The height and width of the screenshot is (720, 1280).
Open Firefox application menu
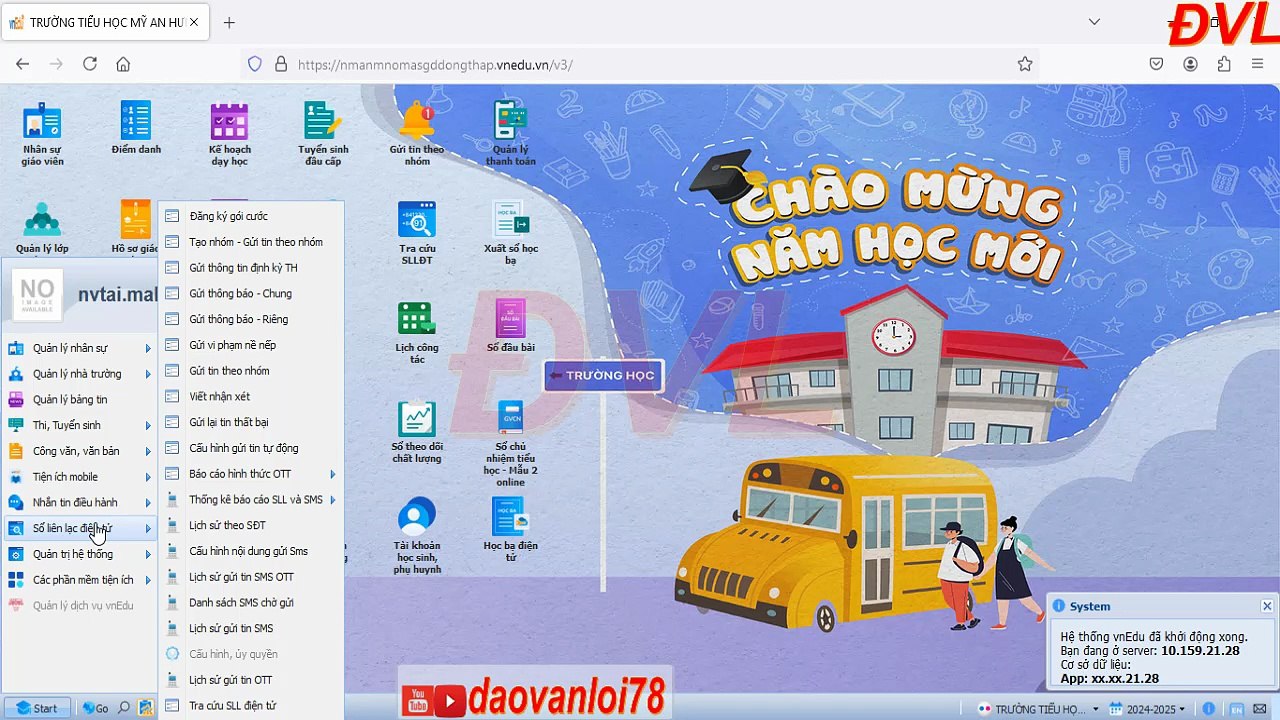1257,64
